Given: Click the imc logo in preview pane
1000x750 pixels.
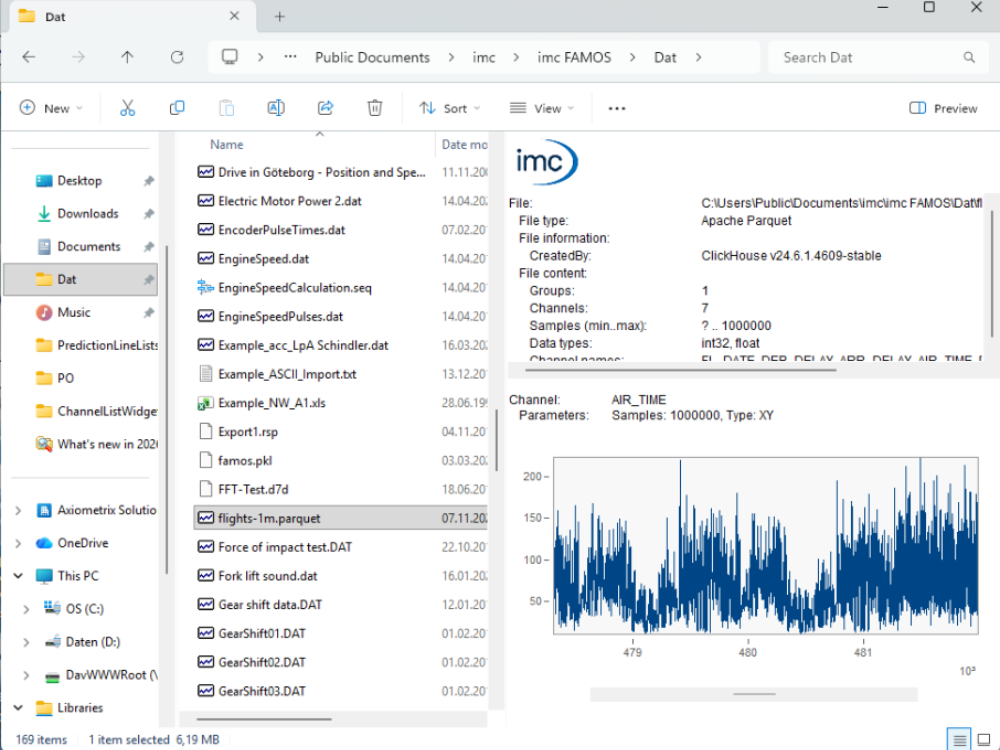Looking at the screenshot, I should [x=546, y=162].
